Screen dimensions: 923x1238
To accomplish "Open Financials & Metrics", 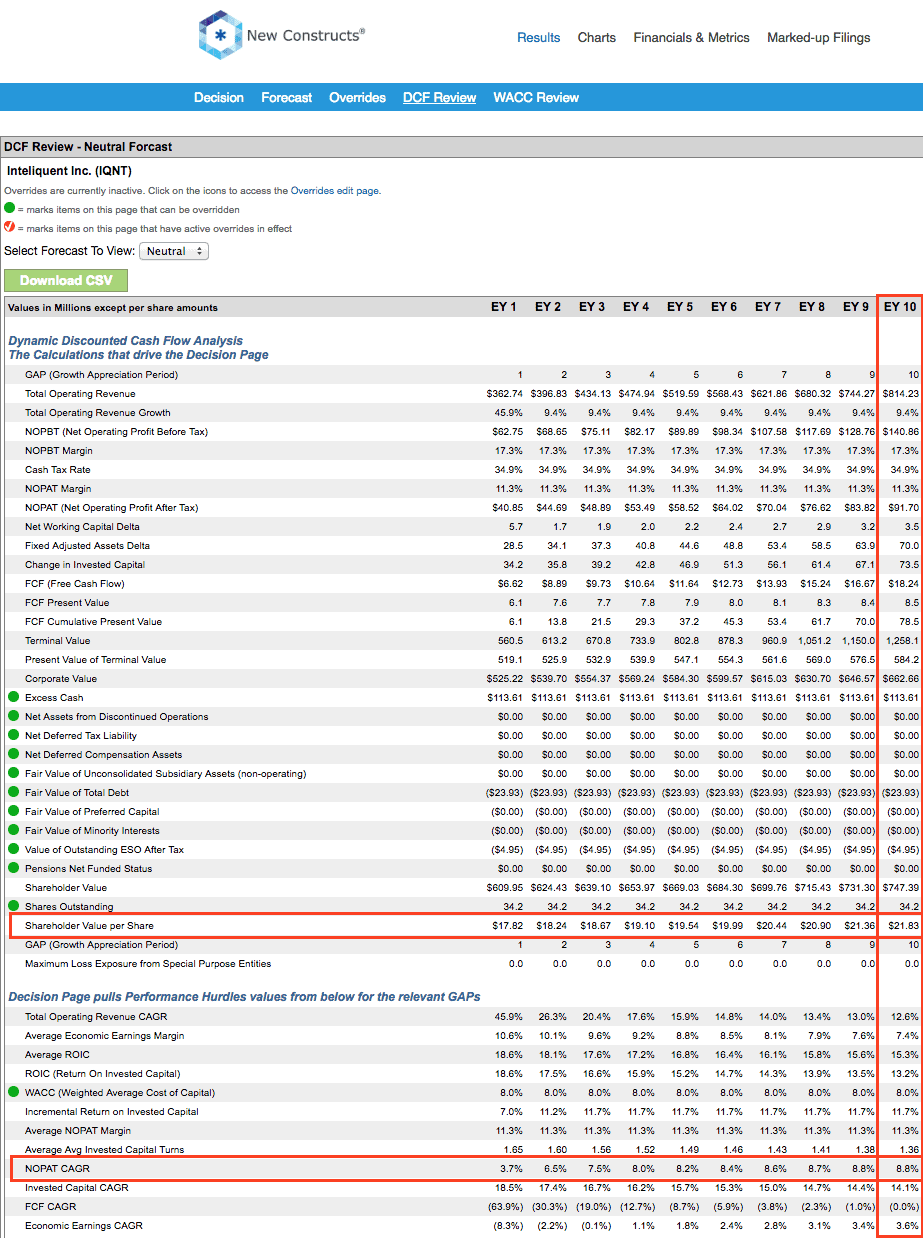I will (x=691, y=37).
